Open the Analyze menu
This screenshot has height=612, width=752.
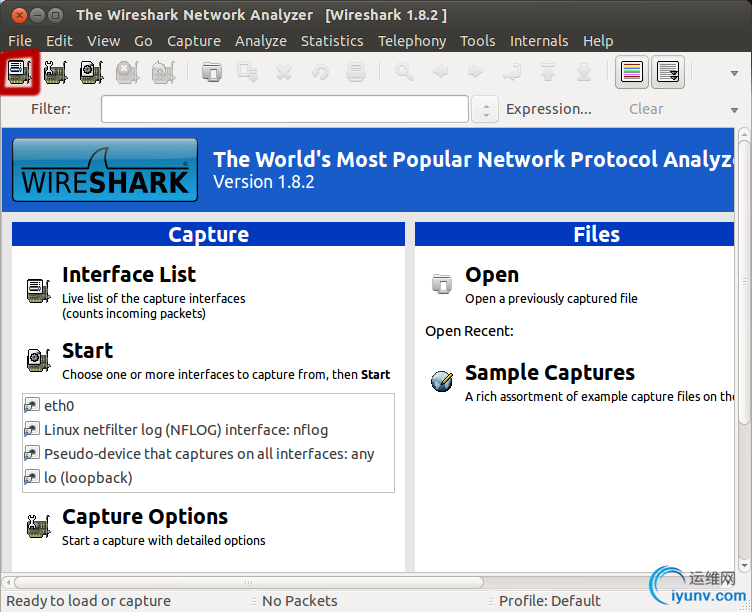(x=261, y=41)
